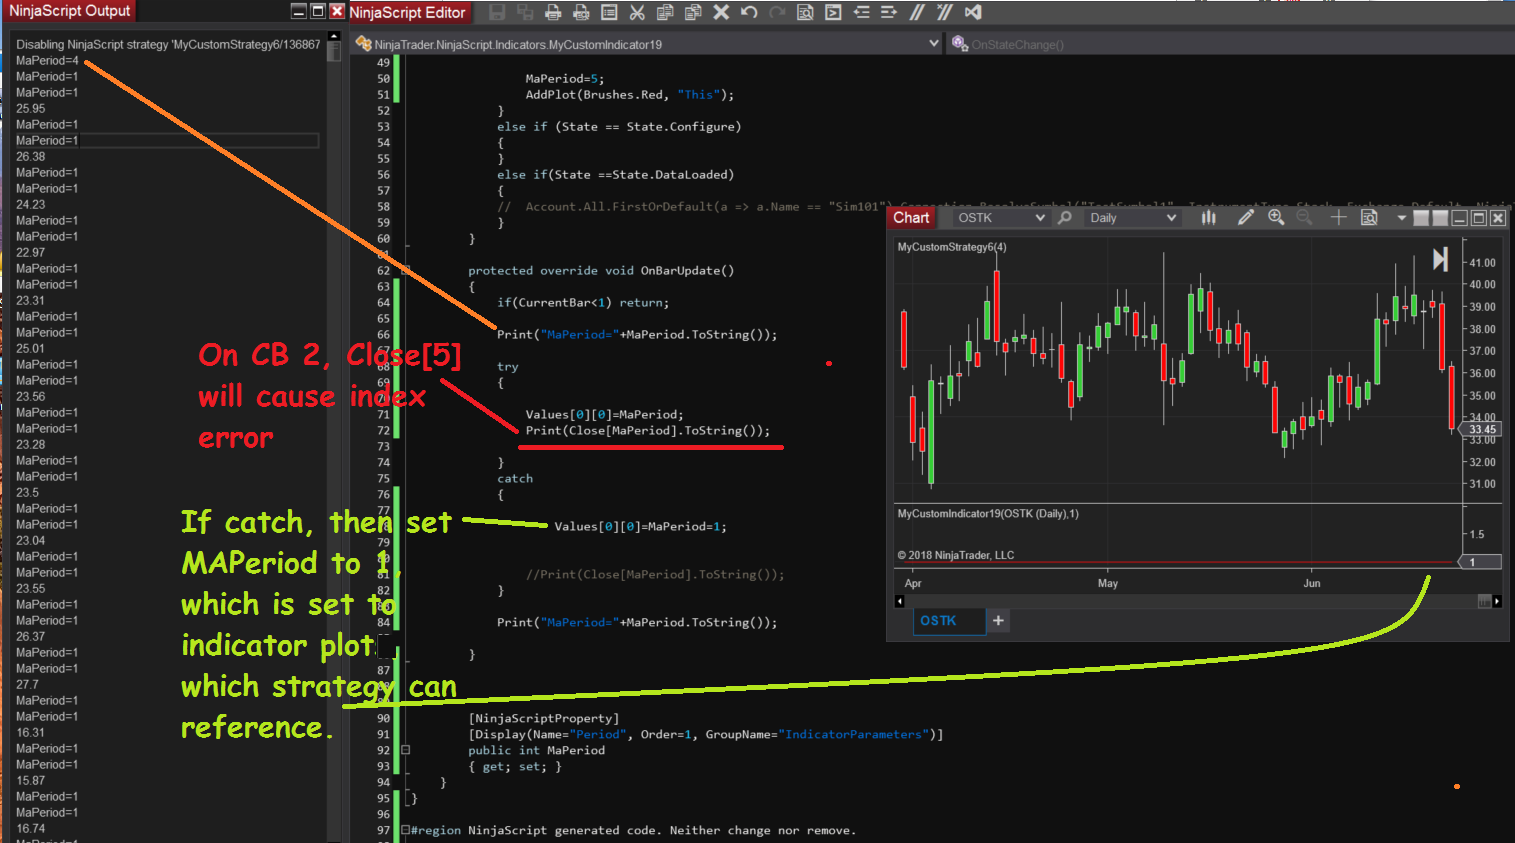Undo the last edit in NinjaScript Editor
This screenshot has height=843, width=1515.
(x=749, y=12)
